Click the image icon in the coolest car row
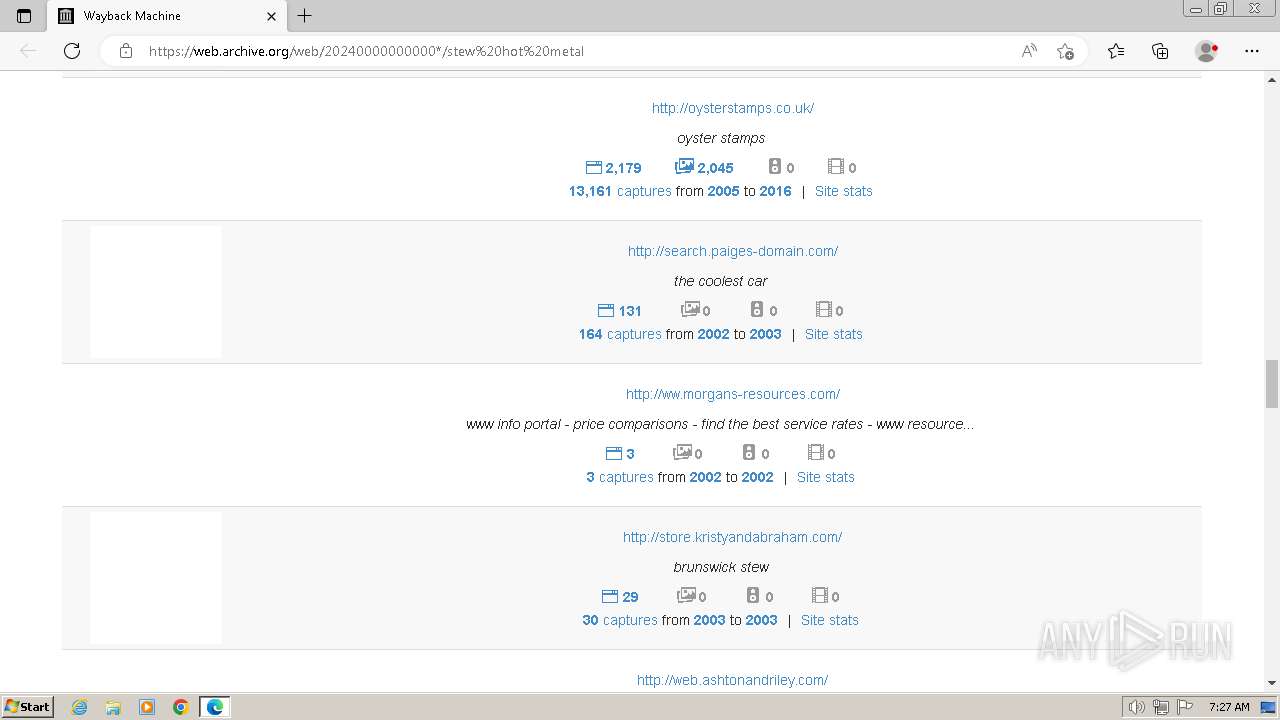Viewport: 1280px width, 720px height. 690,310
